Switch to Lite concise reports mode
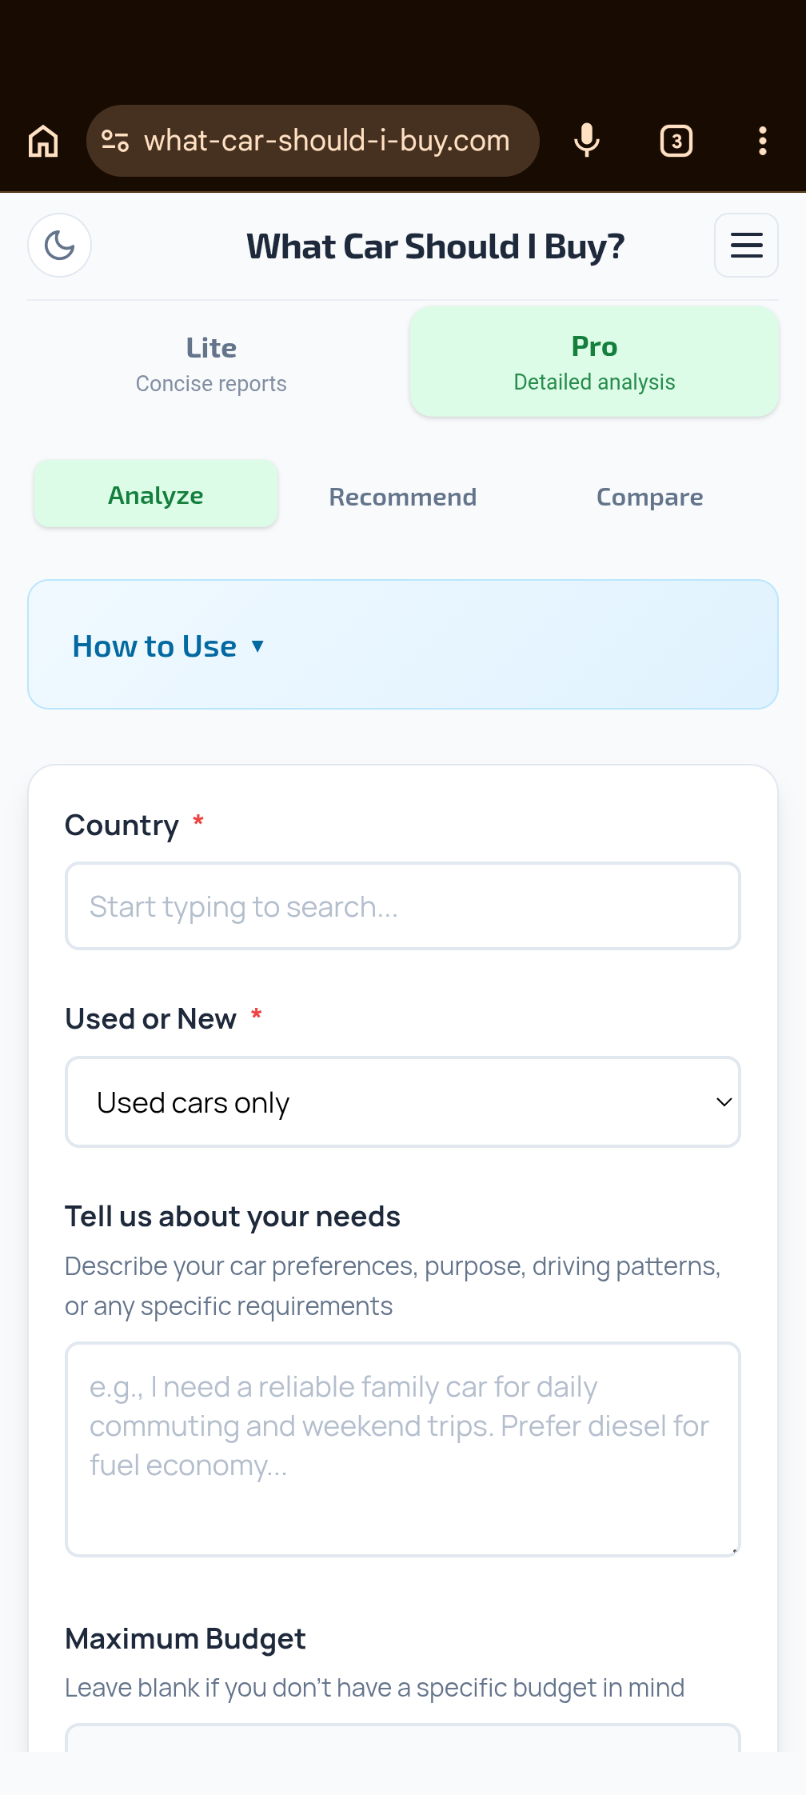This screenshot has width=806, height=1795. pyautogui.click(x=211, y=362)
